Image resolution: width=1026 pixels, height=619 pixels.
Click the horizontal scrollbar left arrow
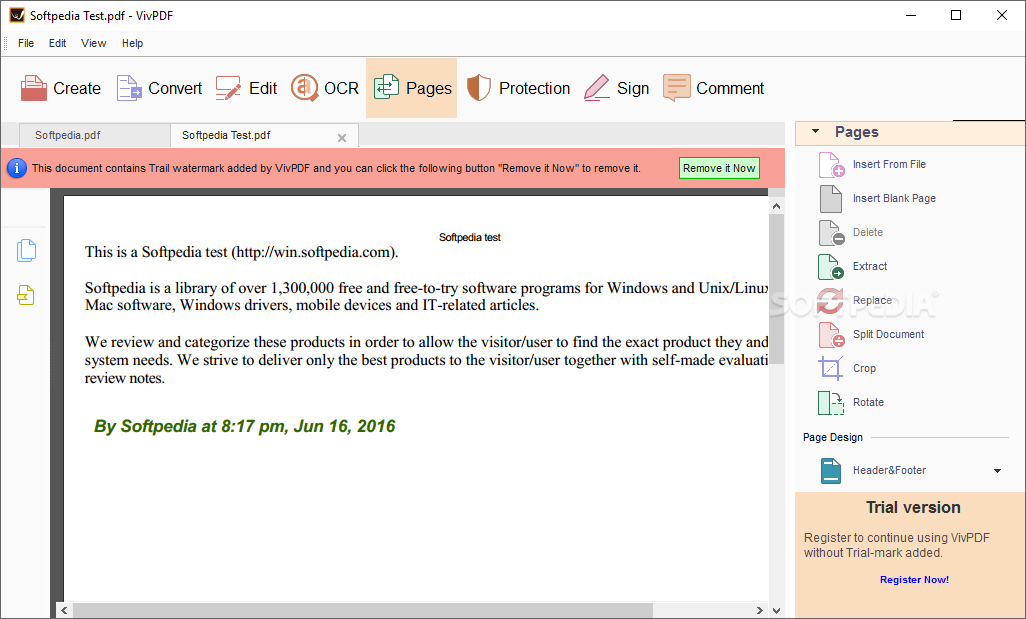pyautogui.click(x=64, y=610)
